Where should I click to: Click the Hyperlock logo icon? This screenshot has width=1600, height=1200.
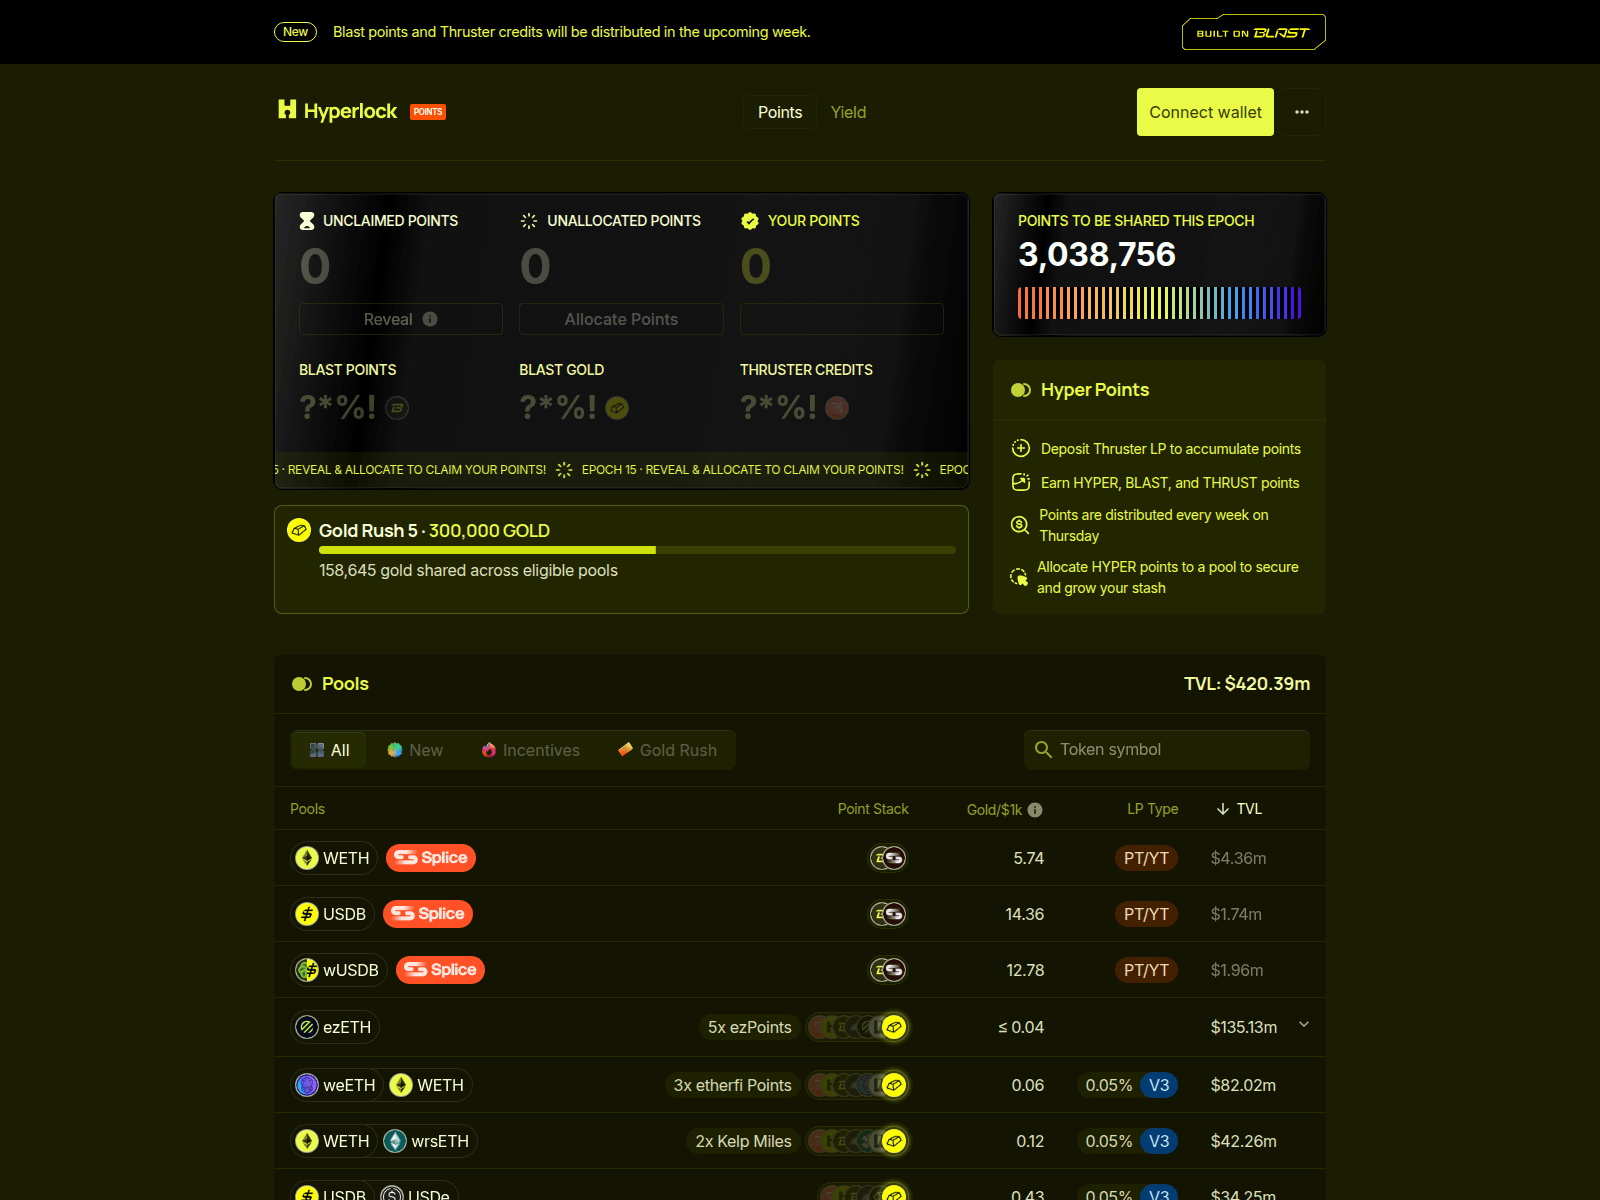tap(287, 111)
